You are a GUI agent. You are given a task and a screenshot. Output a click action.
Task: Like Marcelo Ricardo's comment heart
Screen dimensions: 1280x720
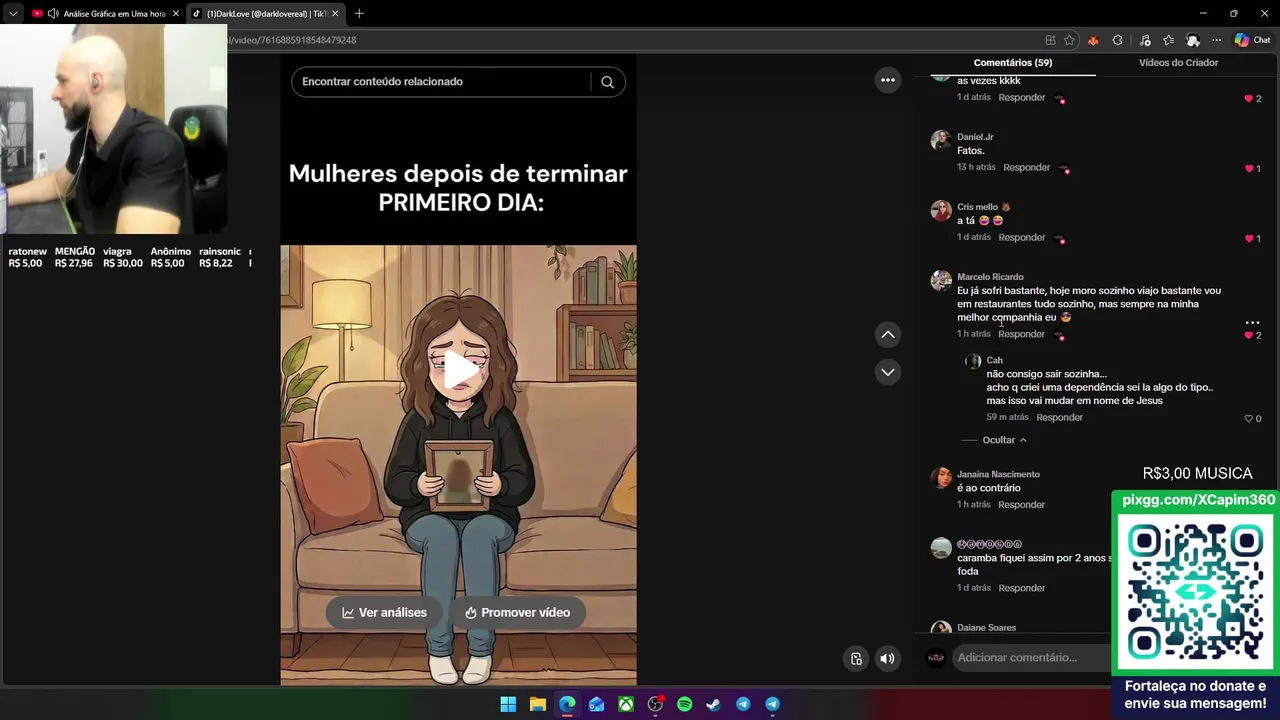tap(1249, 335)
